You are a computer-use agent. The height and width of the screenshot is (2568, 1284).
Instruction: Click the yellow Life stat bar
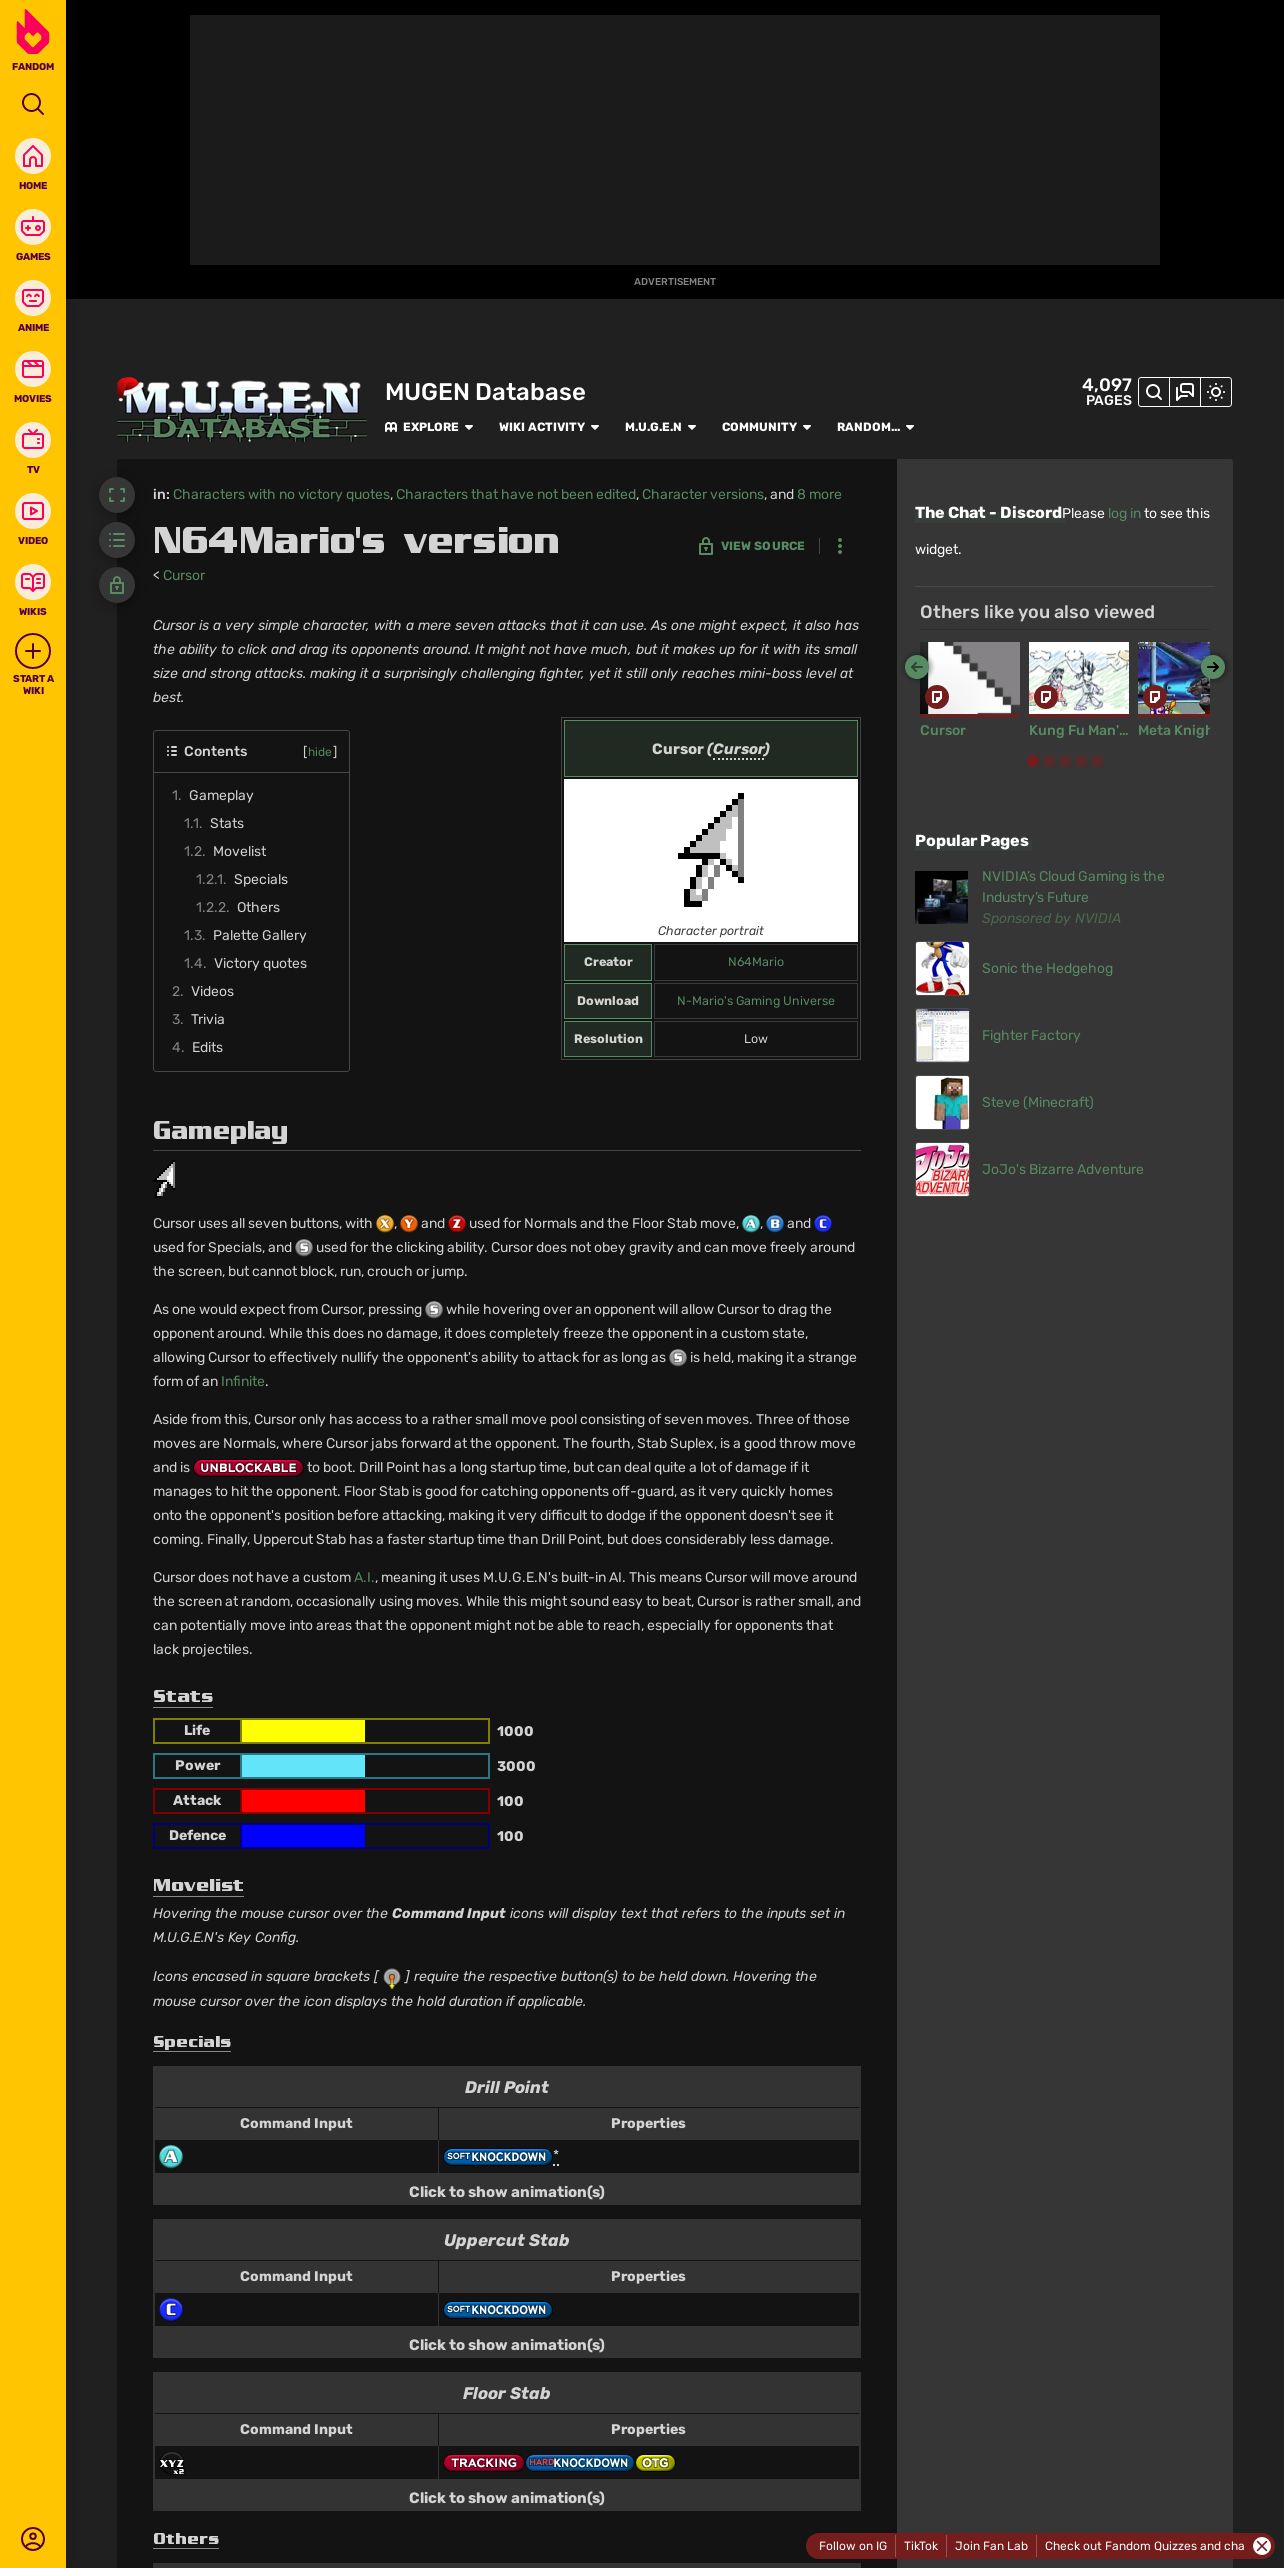point(303,1731)
